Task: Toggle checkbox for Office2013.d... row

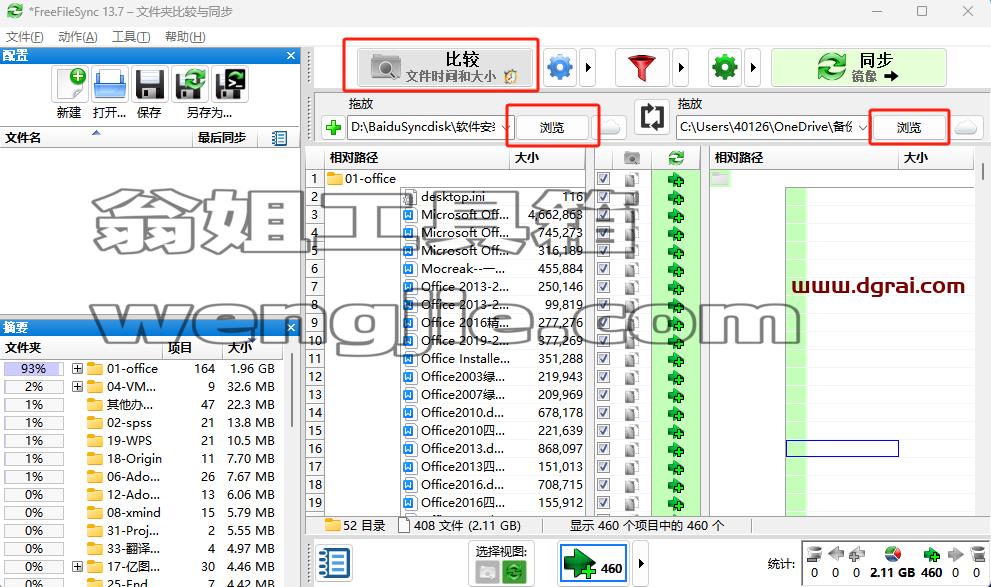Action: pyautogui.click(x=604, y=449)
